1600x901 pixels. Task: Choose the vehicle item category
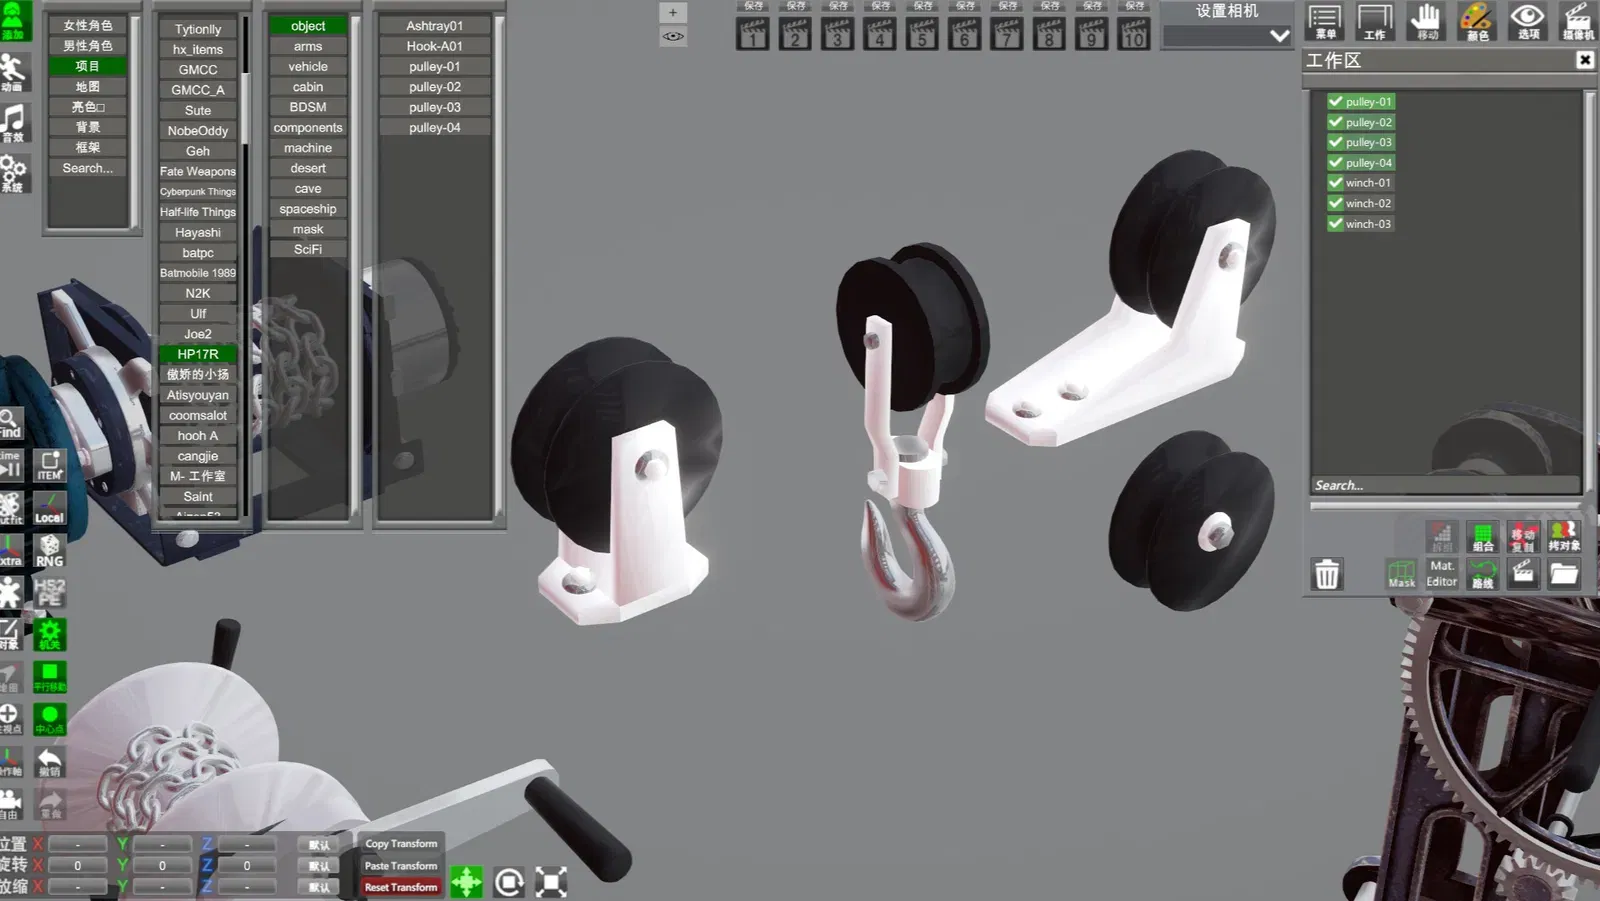308,66
